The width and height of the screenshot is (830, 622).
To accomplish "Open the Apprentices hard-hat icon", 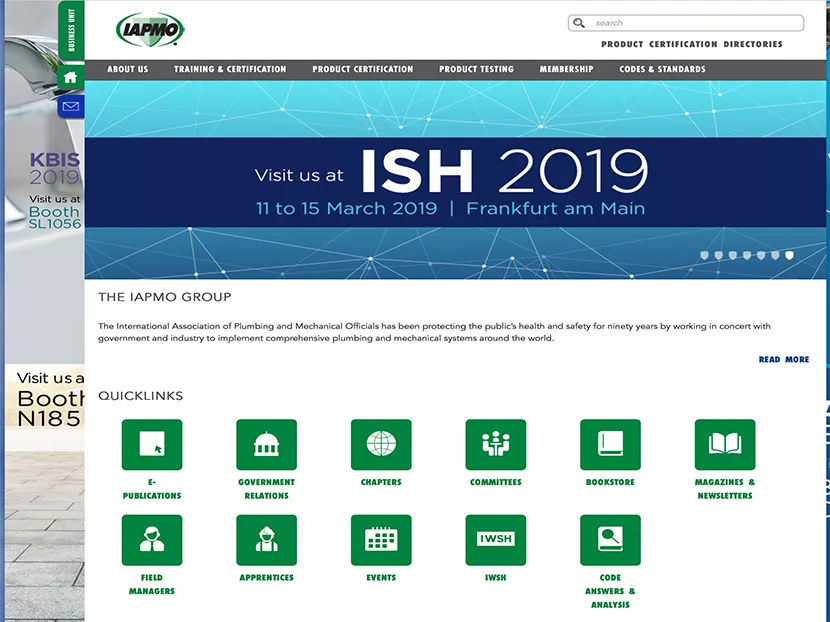I will tap(265, 539).
